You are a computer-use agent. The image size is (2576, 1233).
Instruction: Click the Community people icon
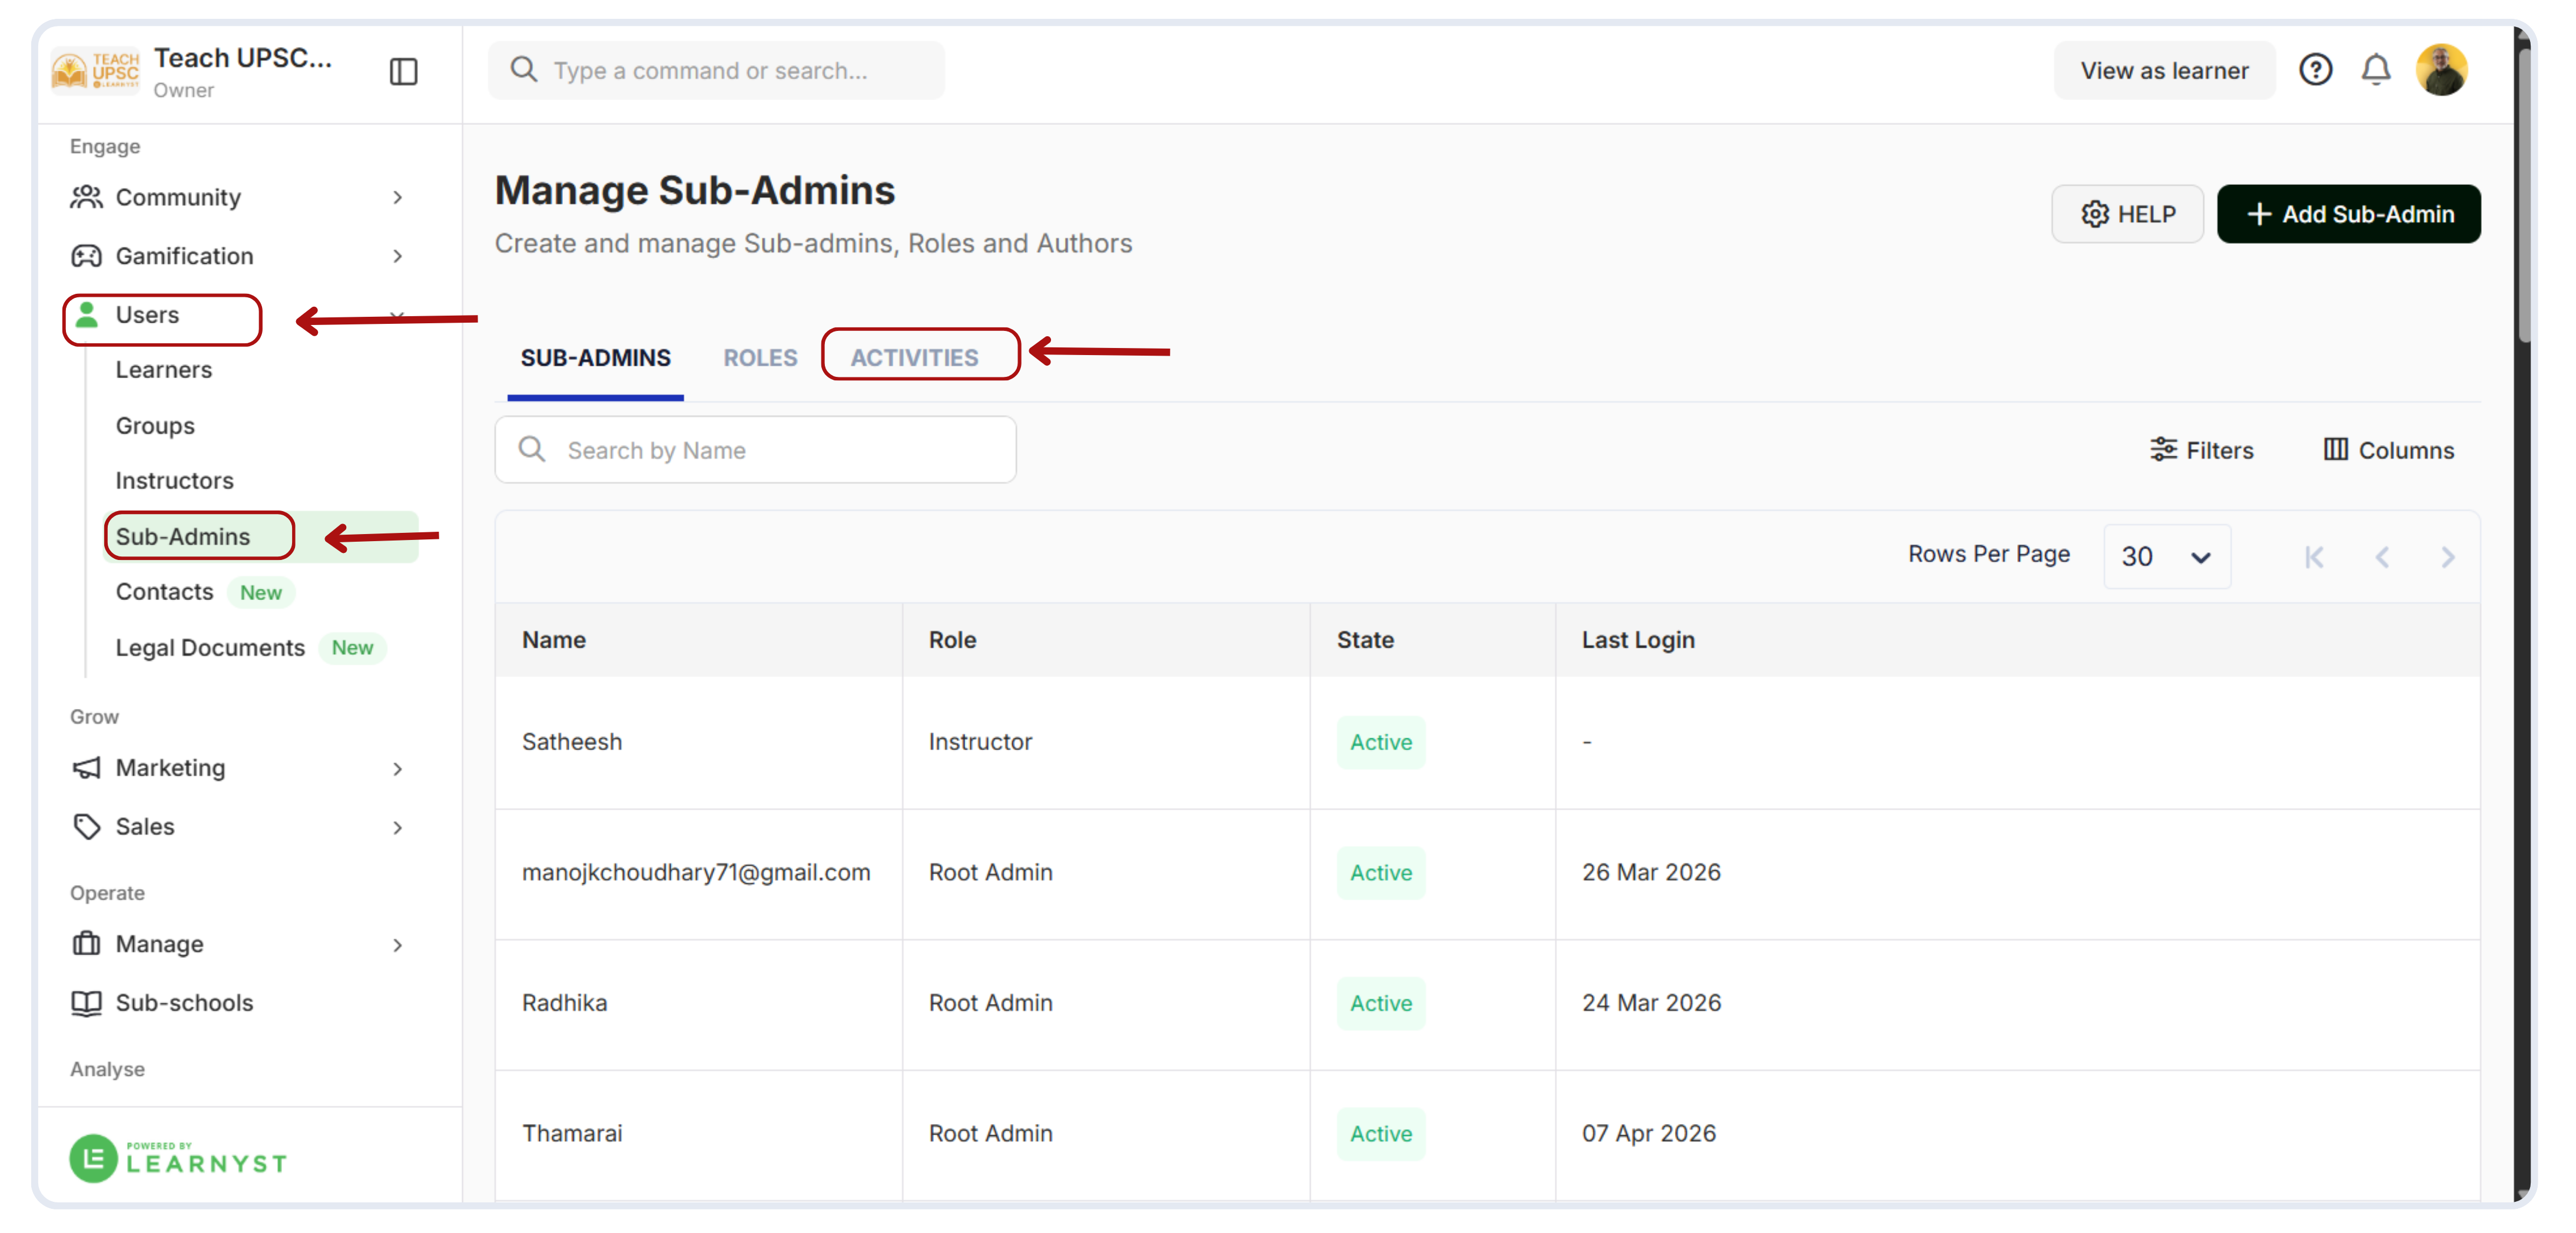pos(87,197)
